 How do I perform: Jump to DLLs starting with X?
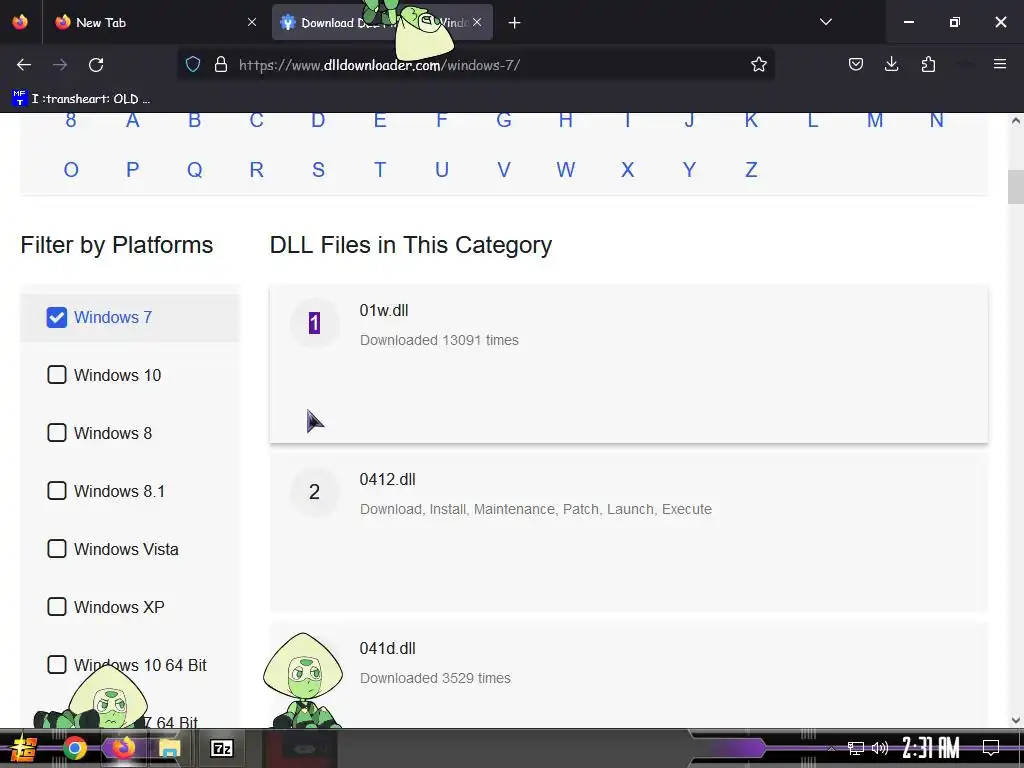(628, 170)
